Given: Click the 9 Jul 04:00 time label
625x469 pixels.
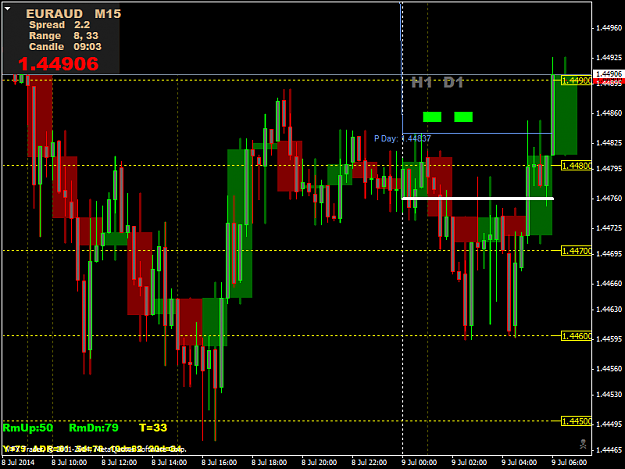Looking at the screenshot, I should tap(519, 462).
